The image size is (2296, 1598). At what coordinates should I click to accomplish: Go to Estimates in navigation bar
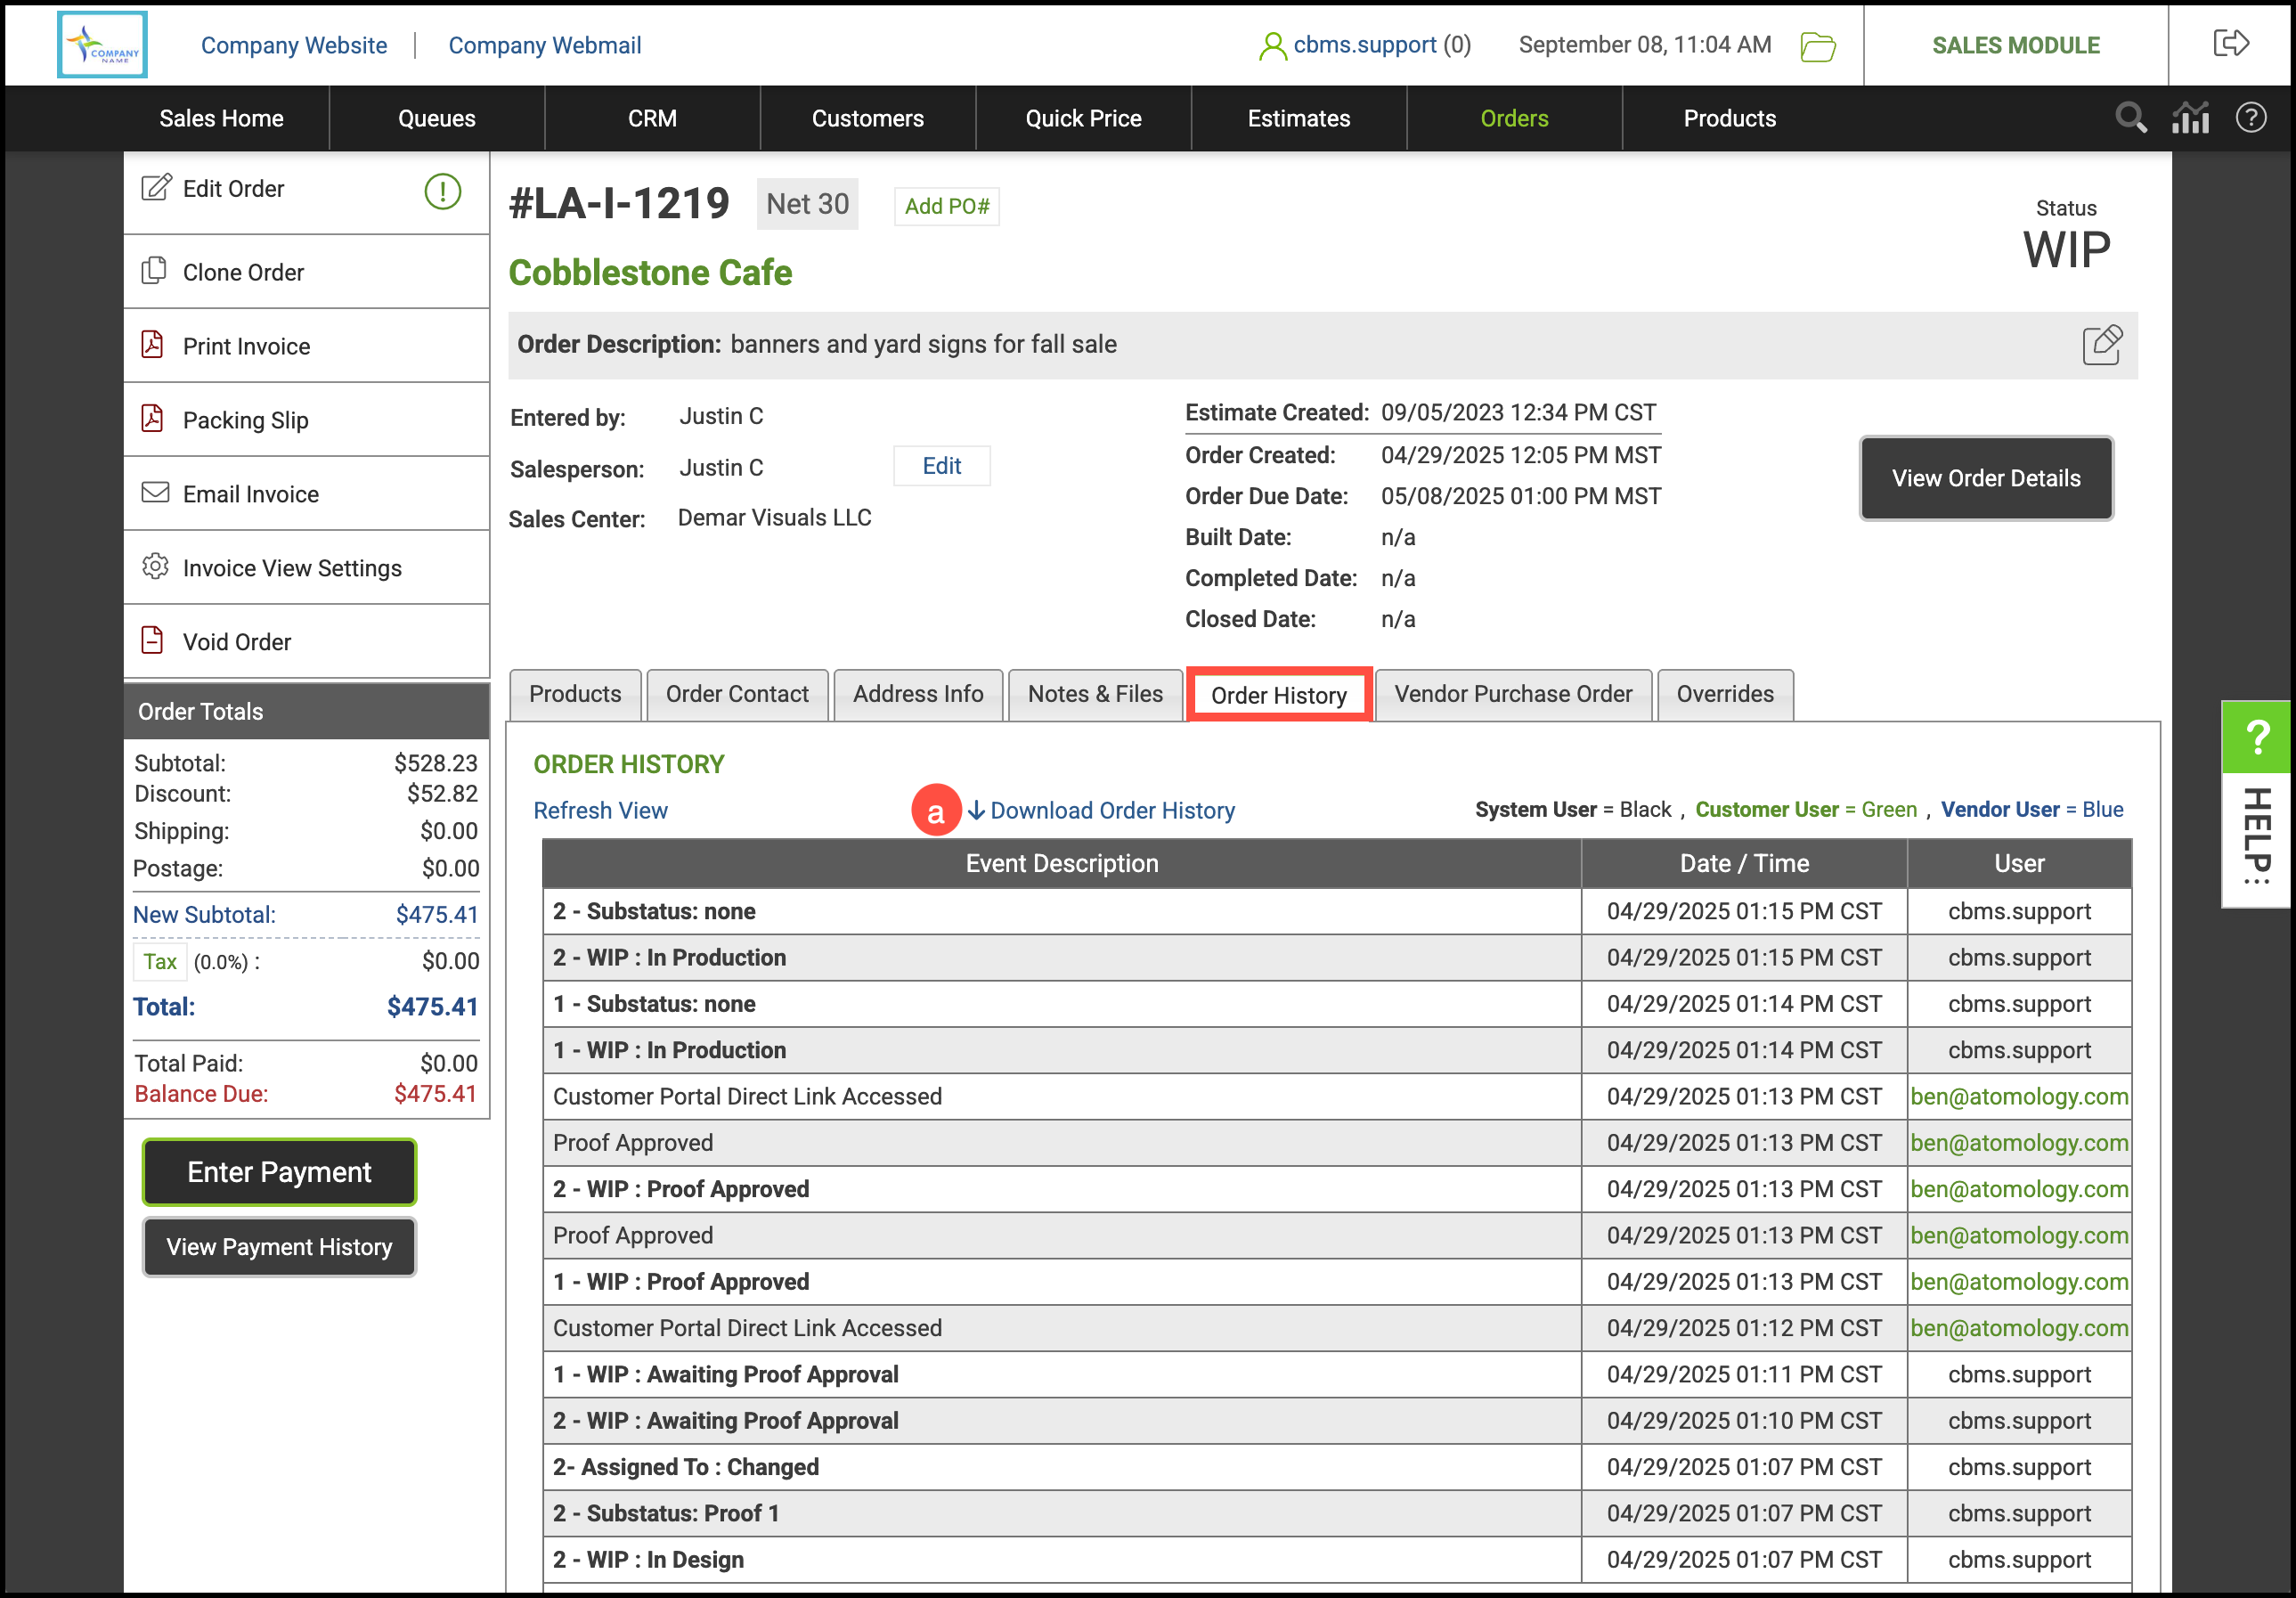pos(1298,118)
